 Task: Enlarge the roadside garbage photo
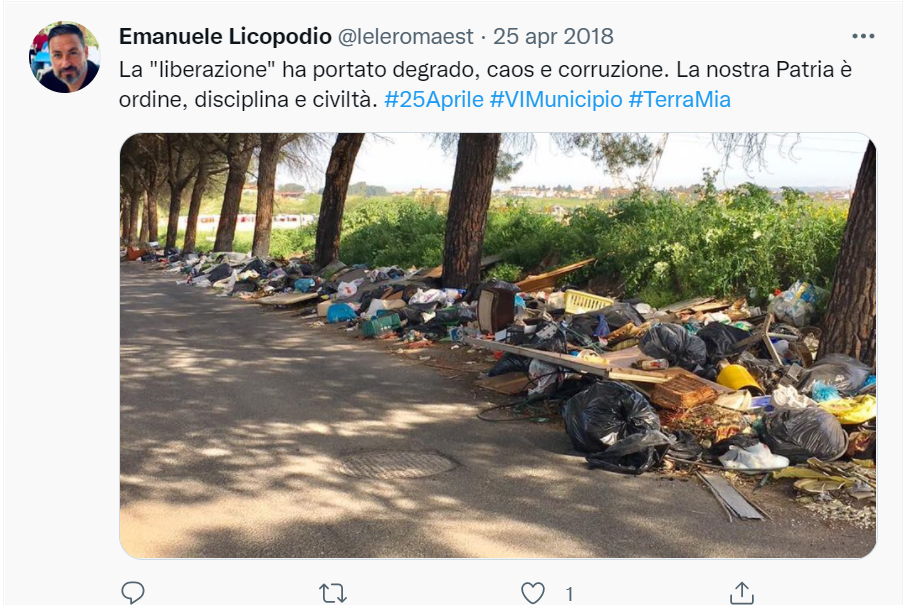click(498, 345)
